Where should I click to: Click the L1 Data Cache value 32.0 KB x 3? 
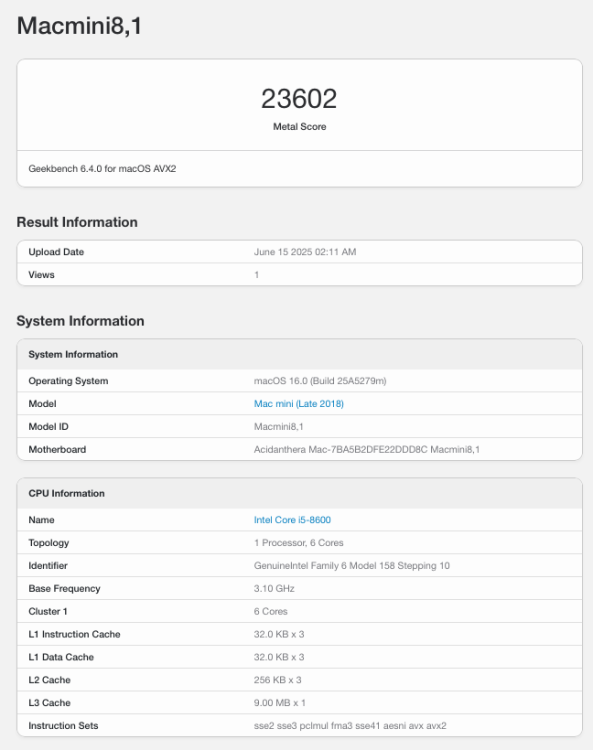(279, 657)
